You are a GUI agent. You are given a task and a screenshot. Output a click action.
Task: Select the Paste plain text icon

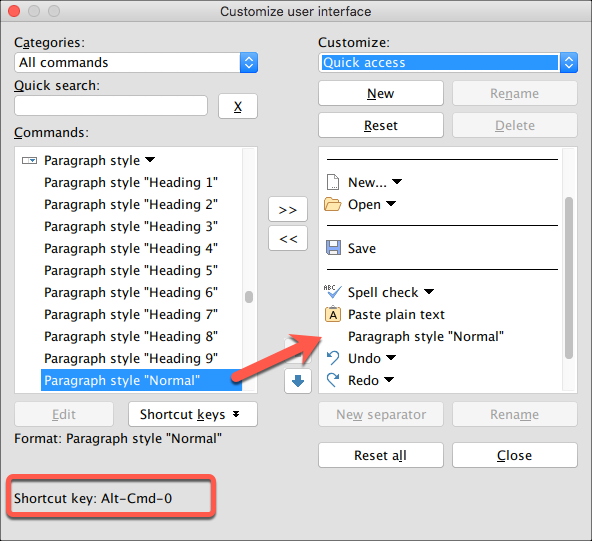tap(333, 314)
